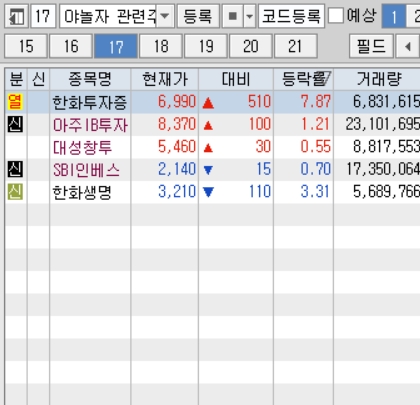The height and width of the screenshot is (405, 420).
Task: Select the active group tab 17
Action: tap(116, 46)
